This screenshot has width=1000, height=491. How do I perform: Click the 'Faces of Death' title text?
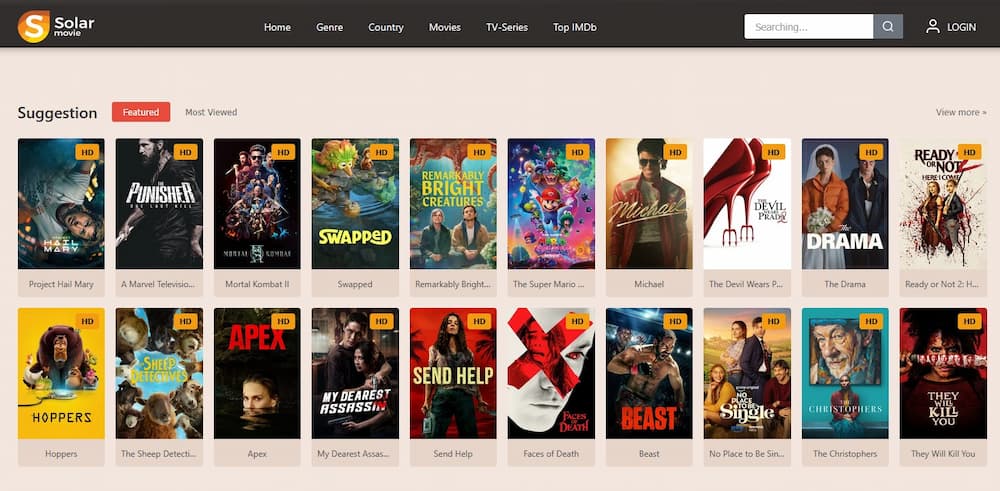(551, 454)
